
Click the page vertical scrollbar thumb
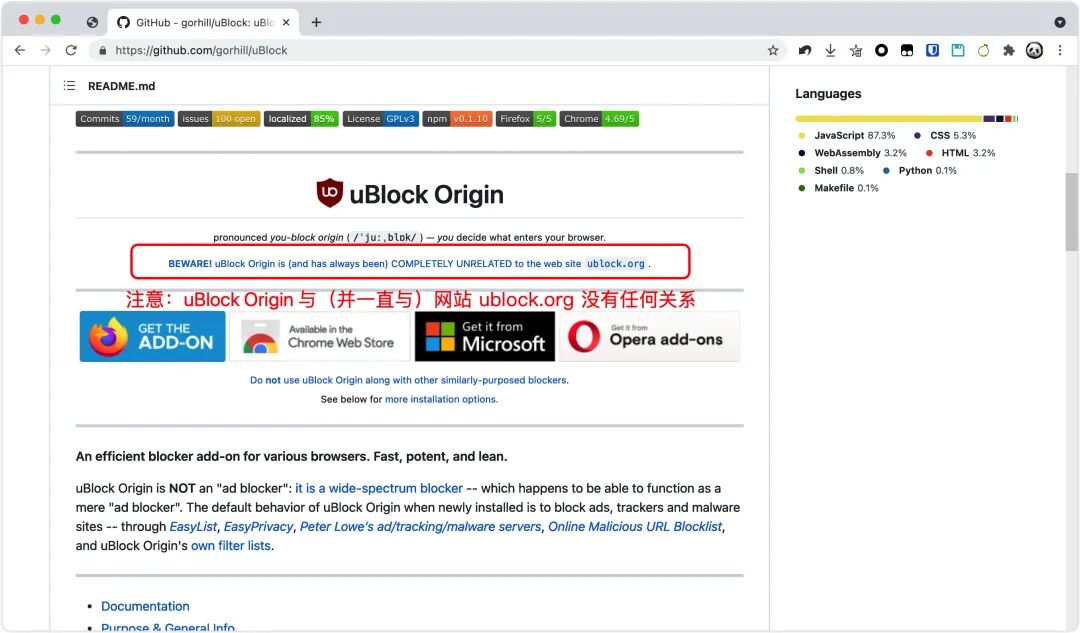click(1072, 212)
